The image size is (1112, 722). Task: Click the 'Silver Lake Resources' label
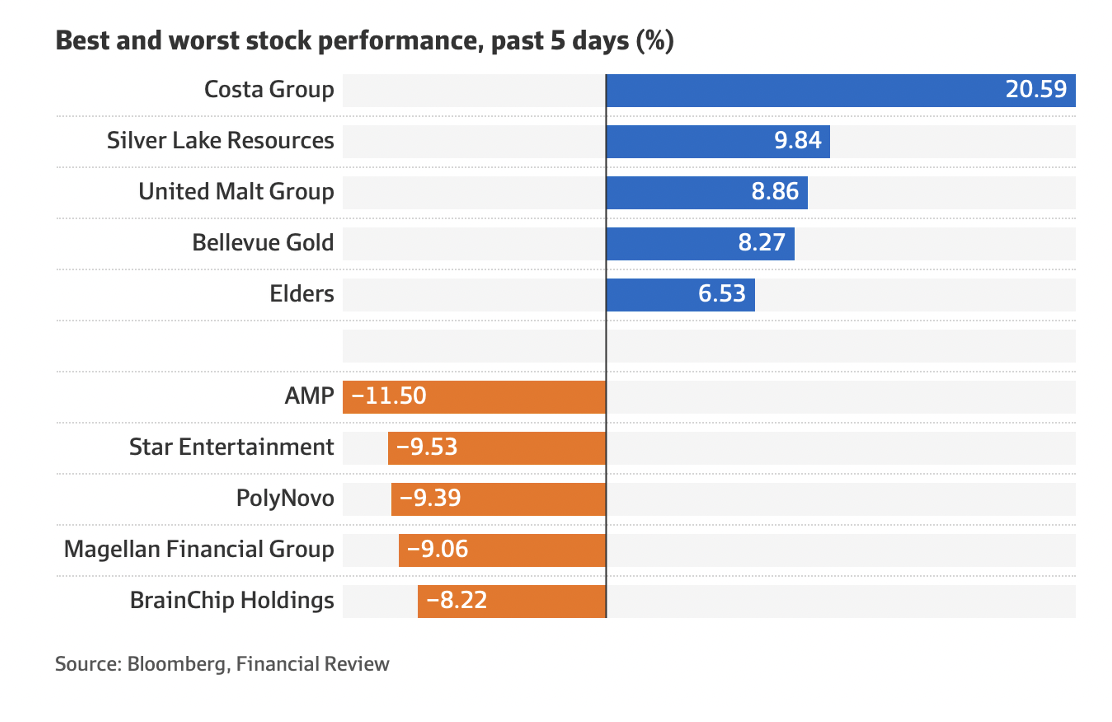click(220, 141)
